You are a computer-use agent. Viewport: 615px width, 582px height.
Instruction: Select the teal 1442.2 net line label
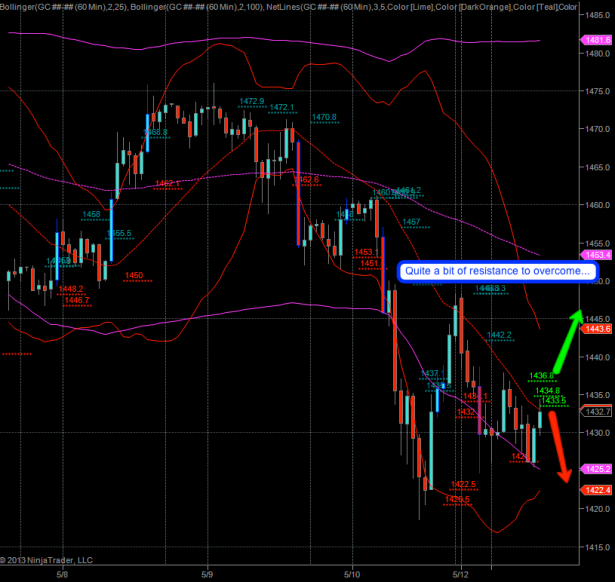(x=499, y=335)
